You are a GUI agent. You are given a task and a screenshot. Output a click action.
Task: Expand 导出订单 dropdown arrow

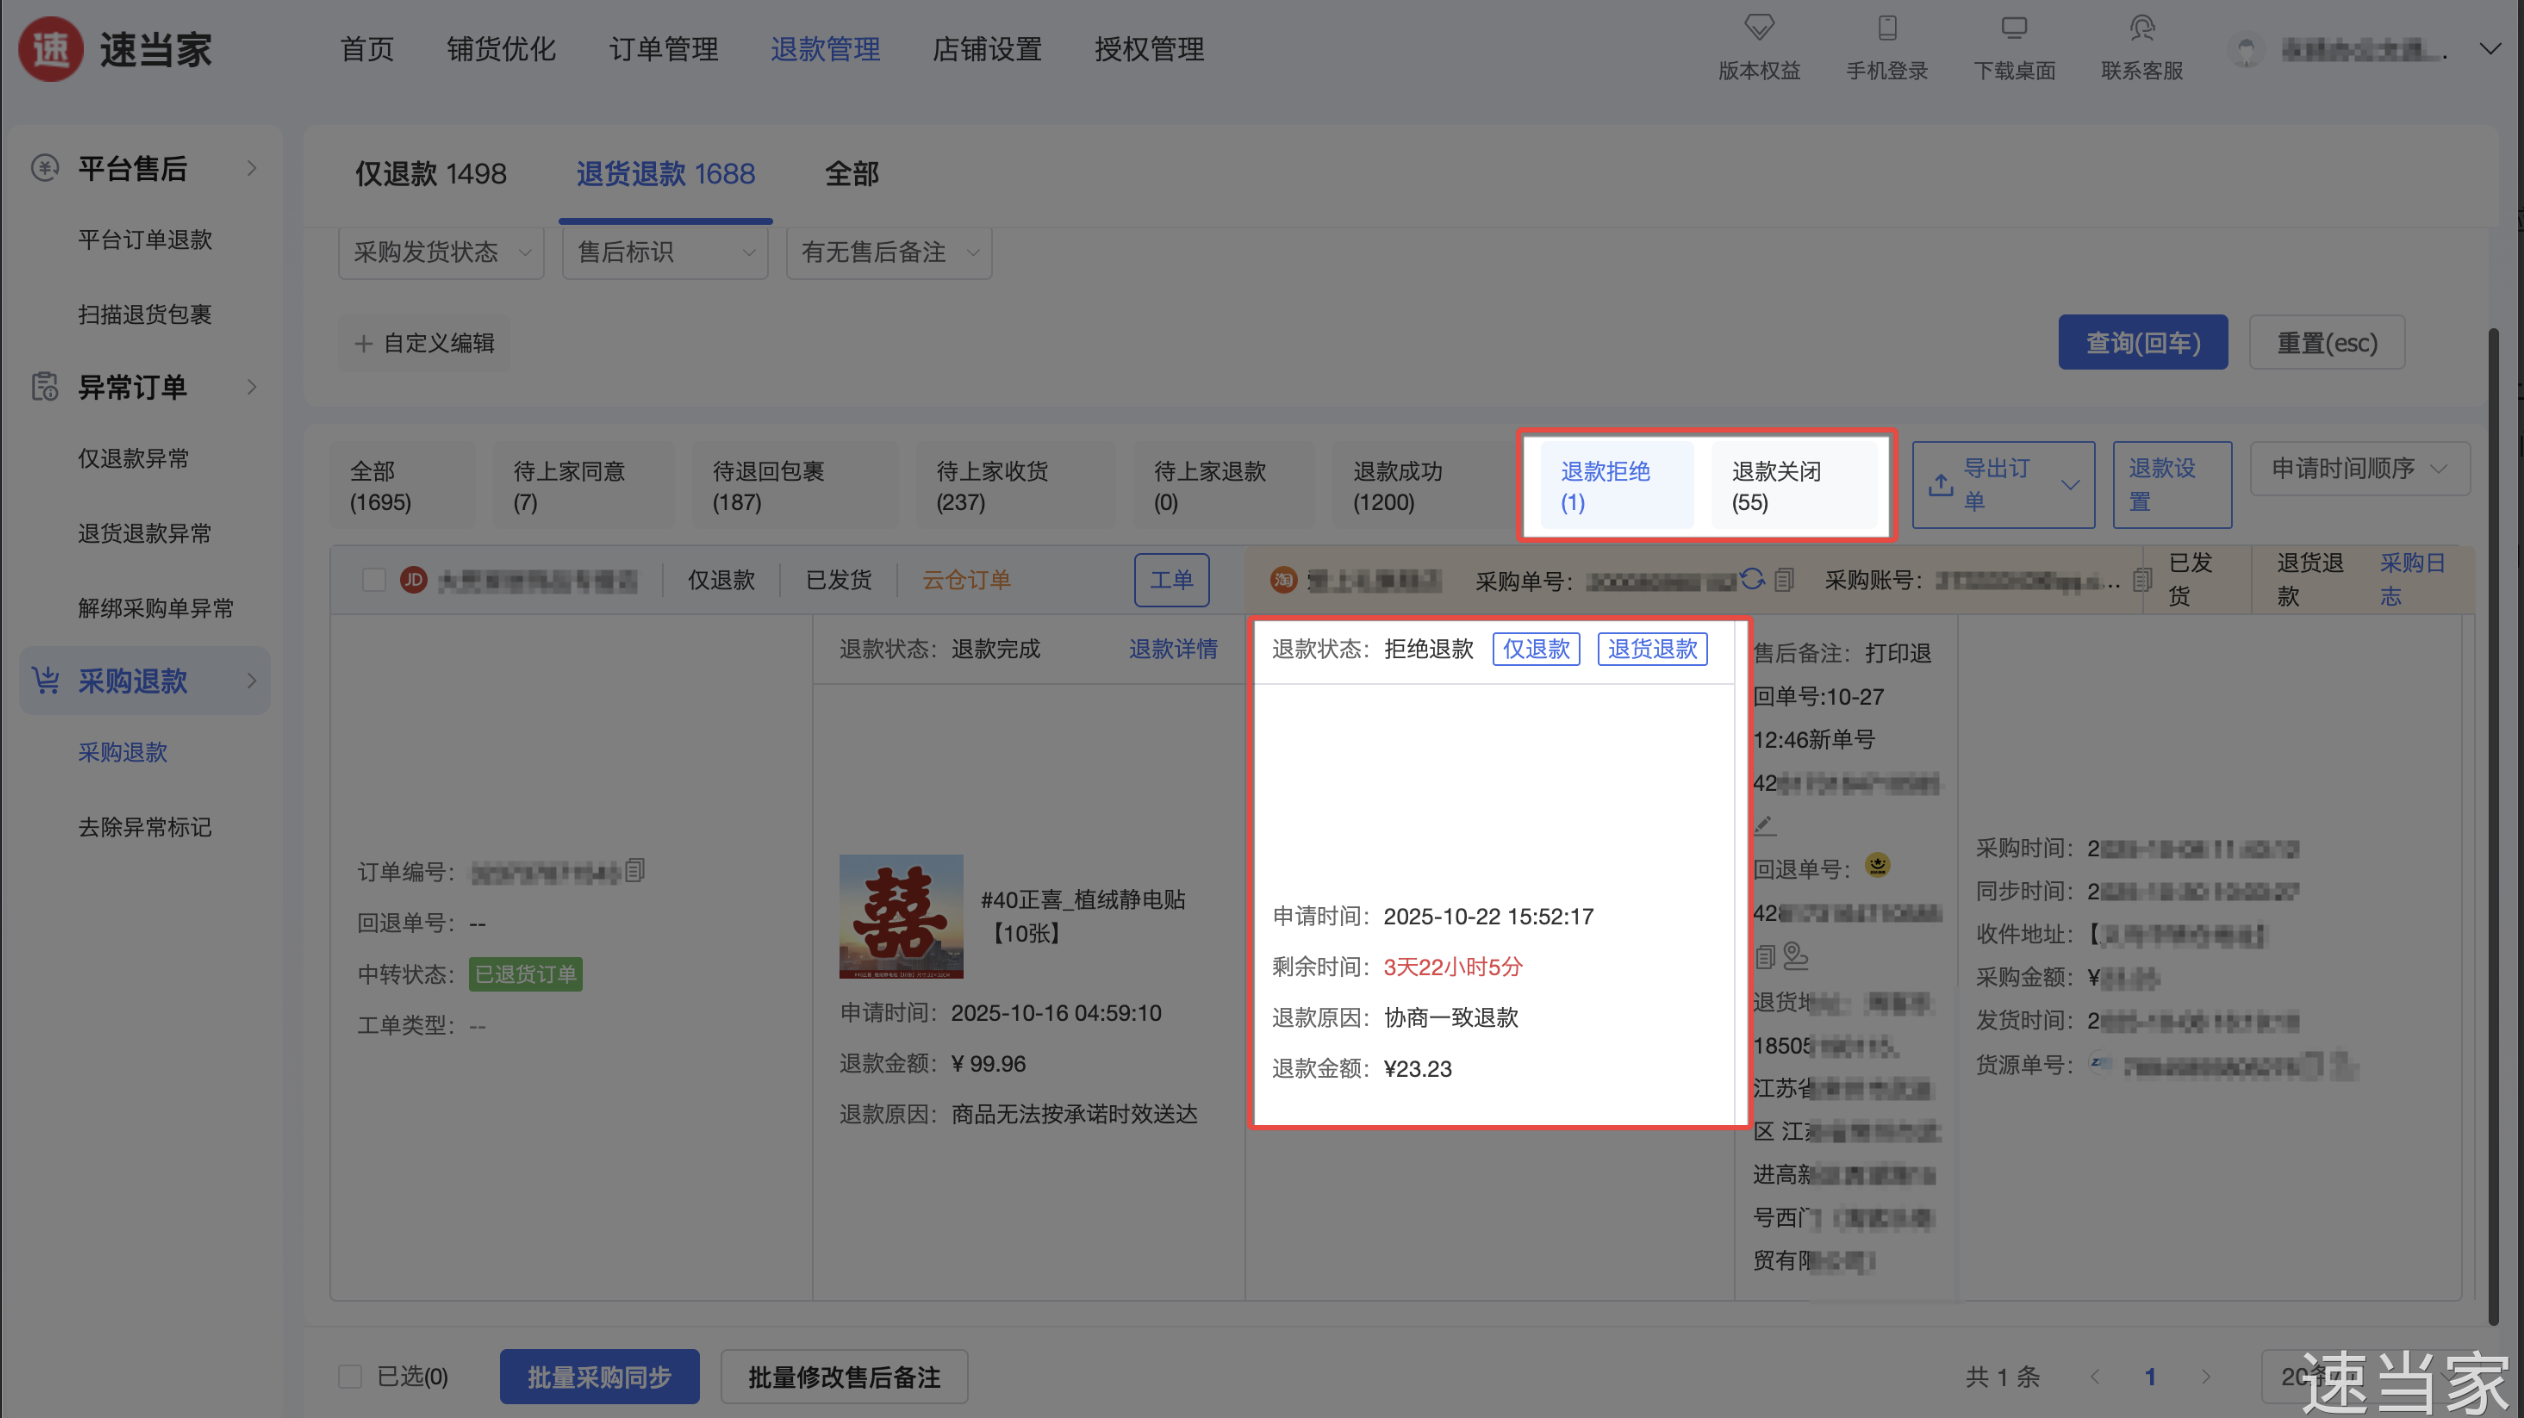pos(2070,485)
